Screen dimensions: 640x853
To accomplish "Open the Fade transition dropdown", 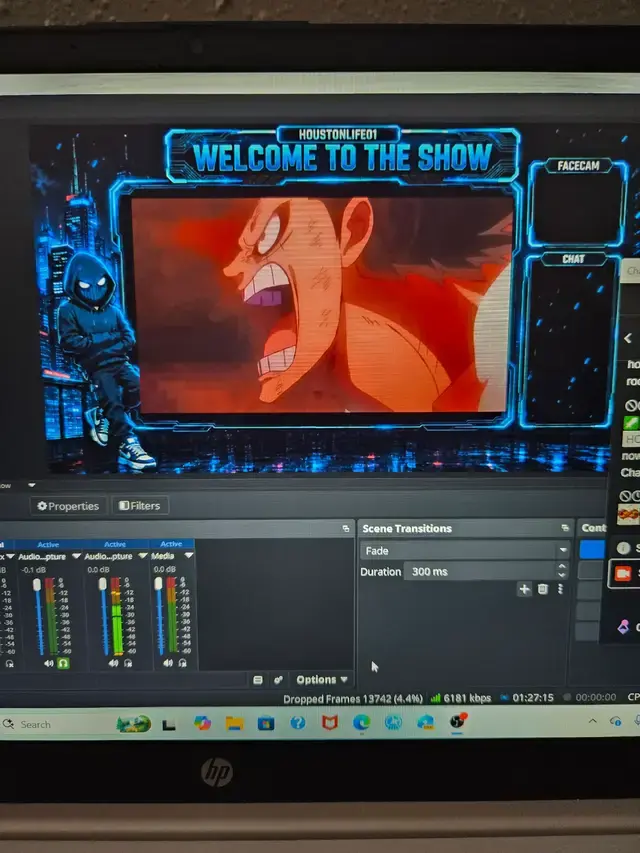I will (465, 551).
